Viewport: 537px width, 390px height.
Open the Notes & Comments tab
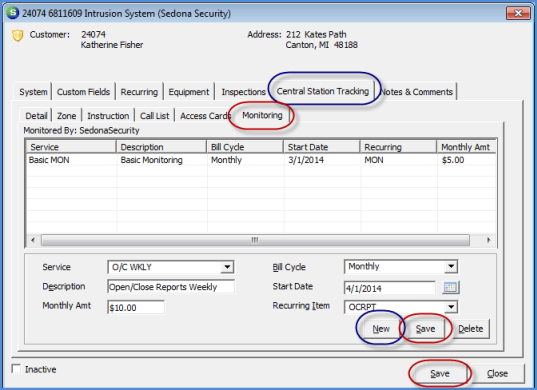417,92
